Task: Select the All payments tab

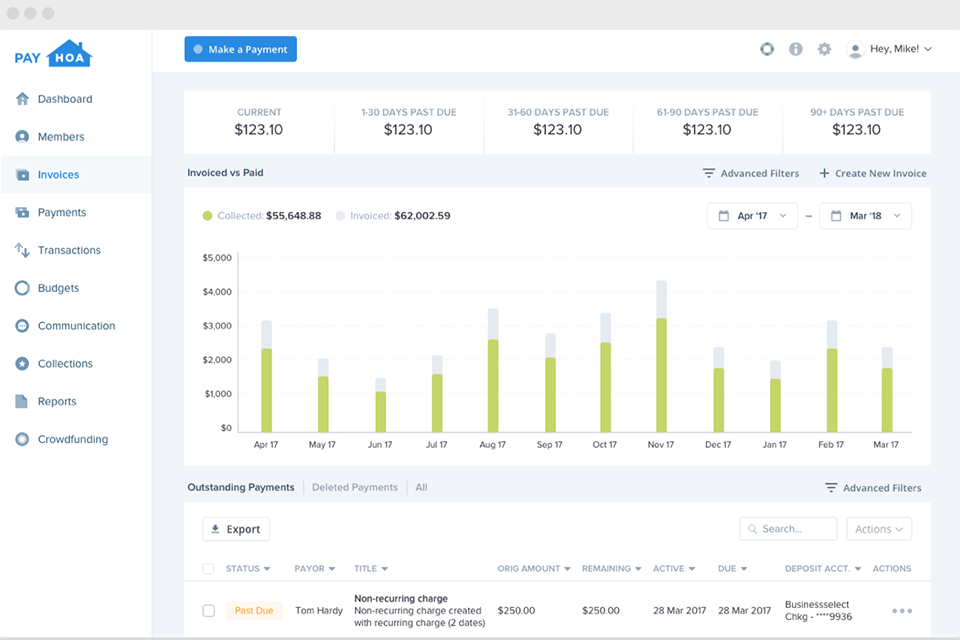Action: pyautogui.click(x=421, y=487)
